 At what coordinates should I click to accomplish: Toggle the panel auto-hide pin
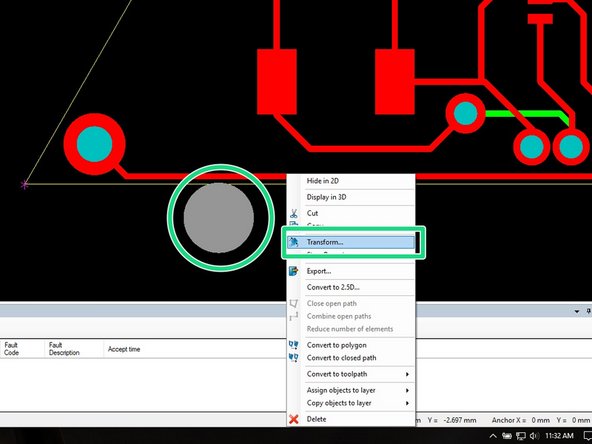point(588,311)
